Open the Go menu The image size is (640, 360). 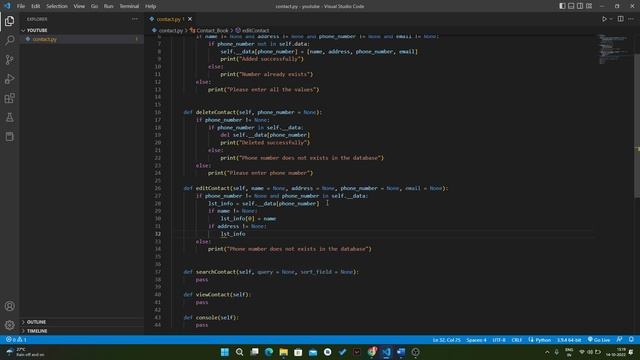coord(94,6)
